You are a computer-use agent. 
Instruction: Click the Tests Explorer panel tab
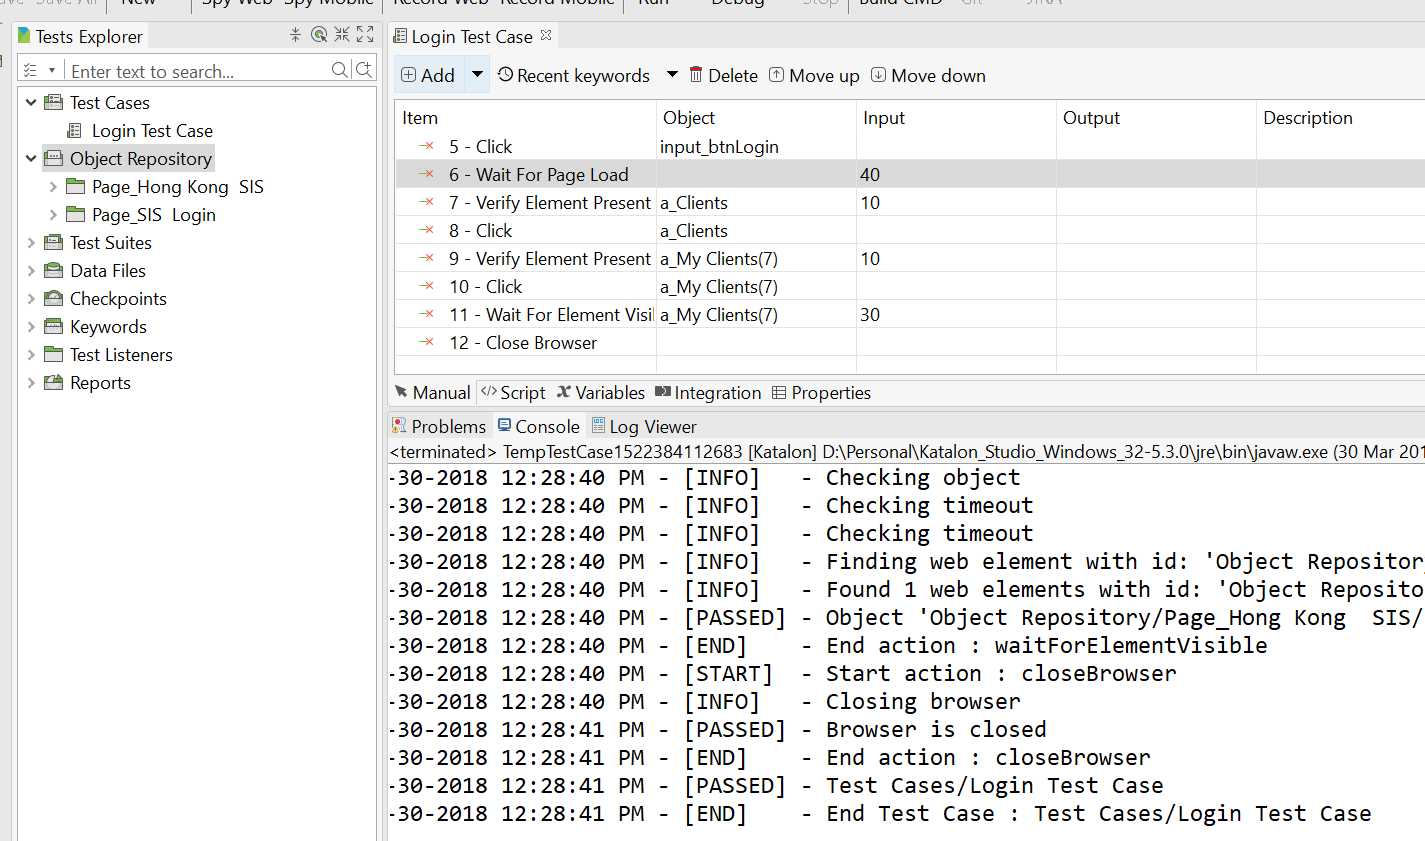(x=80, y=36)
